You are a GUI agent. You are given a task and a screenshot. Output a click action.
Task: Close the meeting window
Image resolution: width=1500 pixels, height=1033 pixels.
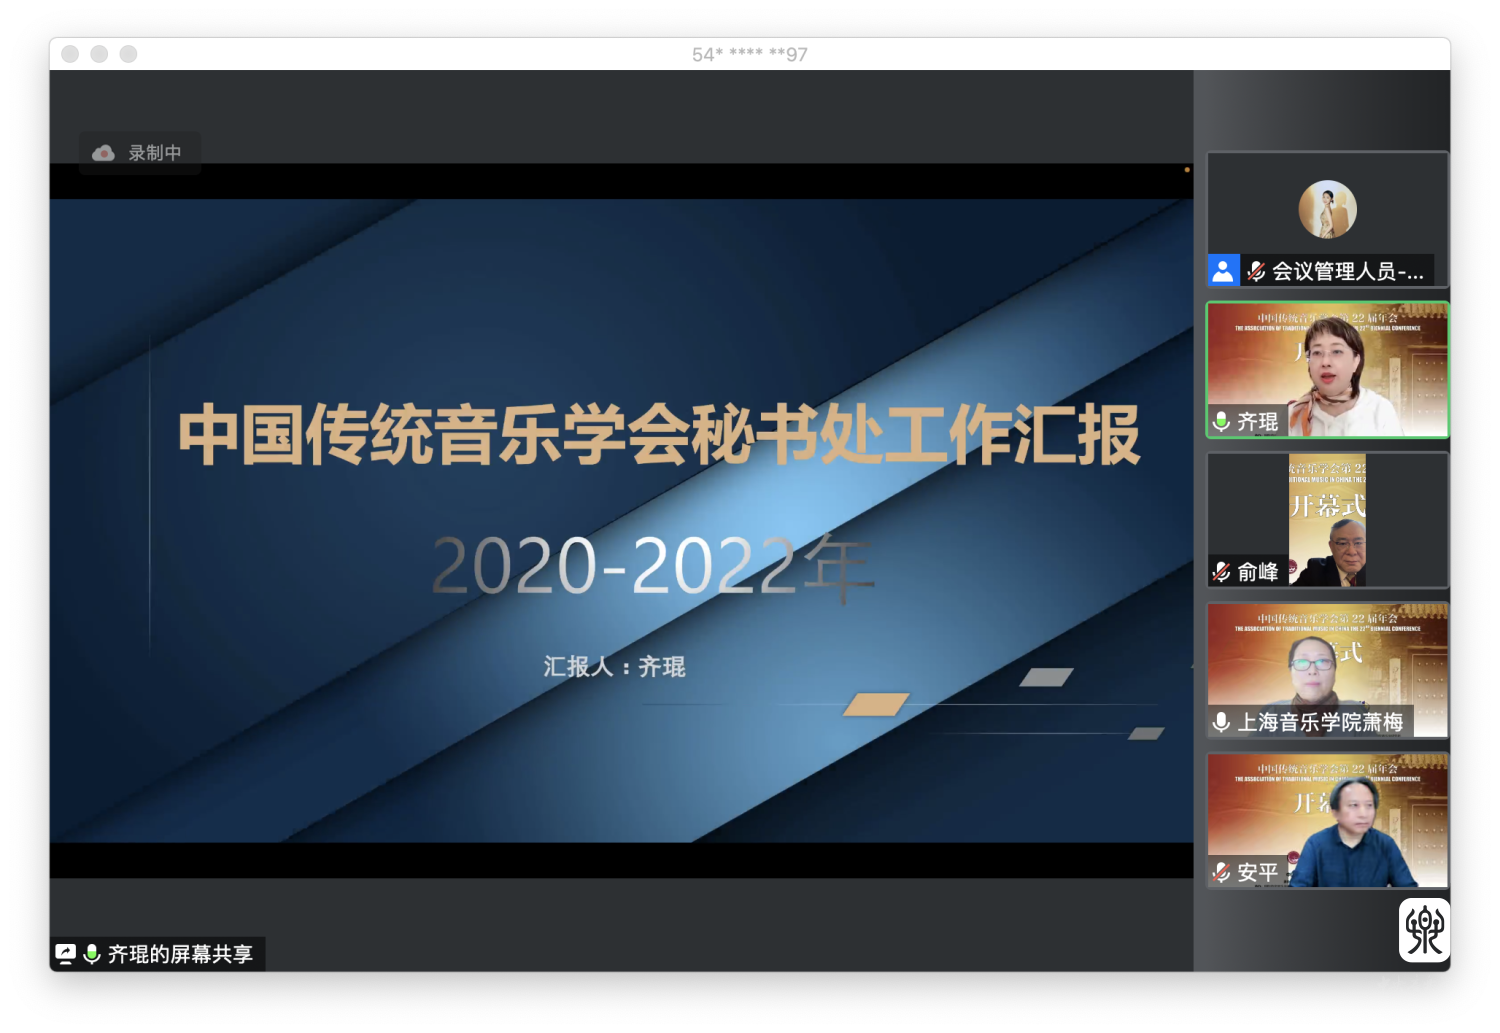70,54
